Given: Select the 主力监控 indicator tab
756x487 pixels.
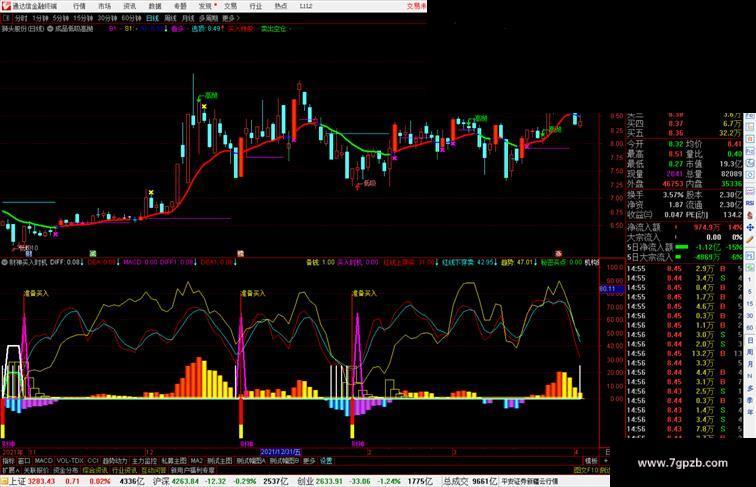Looking at the screenshot, I should coord(145,461).
